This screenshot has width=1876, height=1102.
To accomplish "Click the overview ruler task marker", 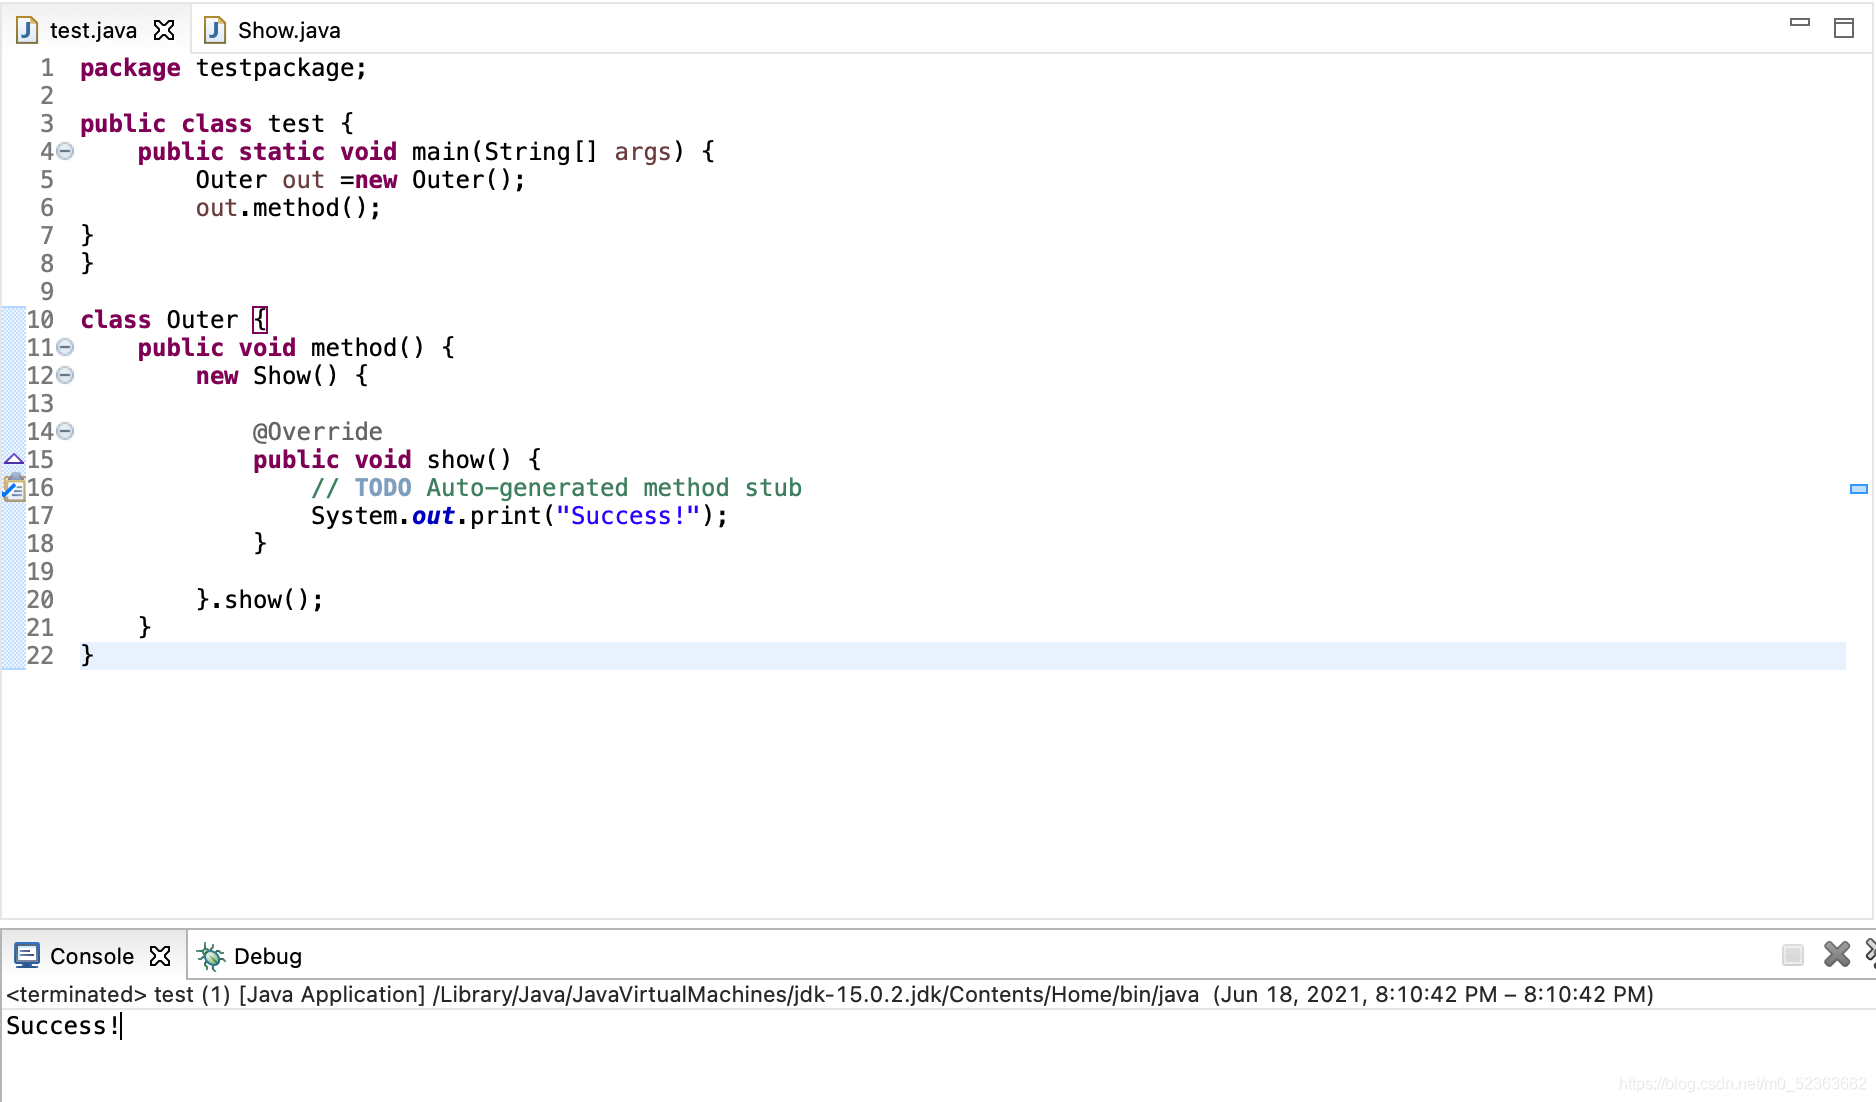I will pos(1859,489).
